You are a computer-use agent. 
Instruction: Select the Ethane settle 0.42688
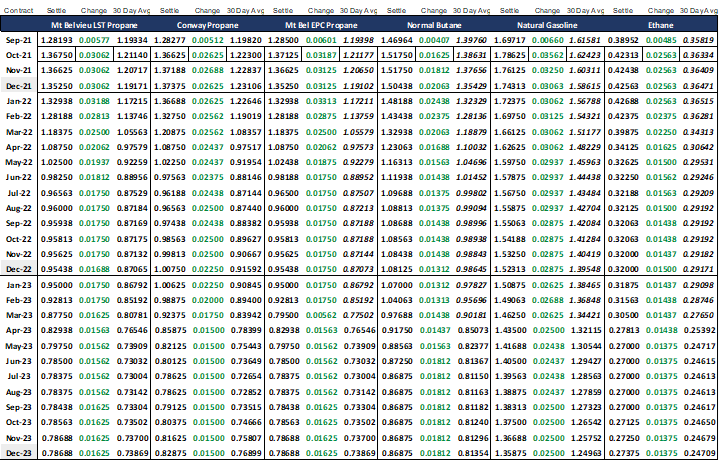click(x=623, y=101)
